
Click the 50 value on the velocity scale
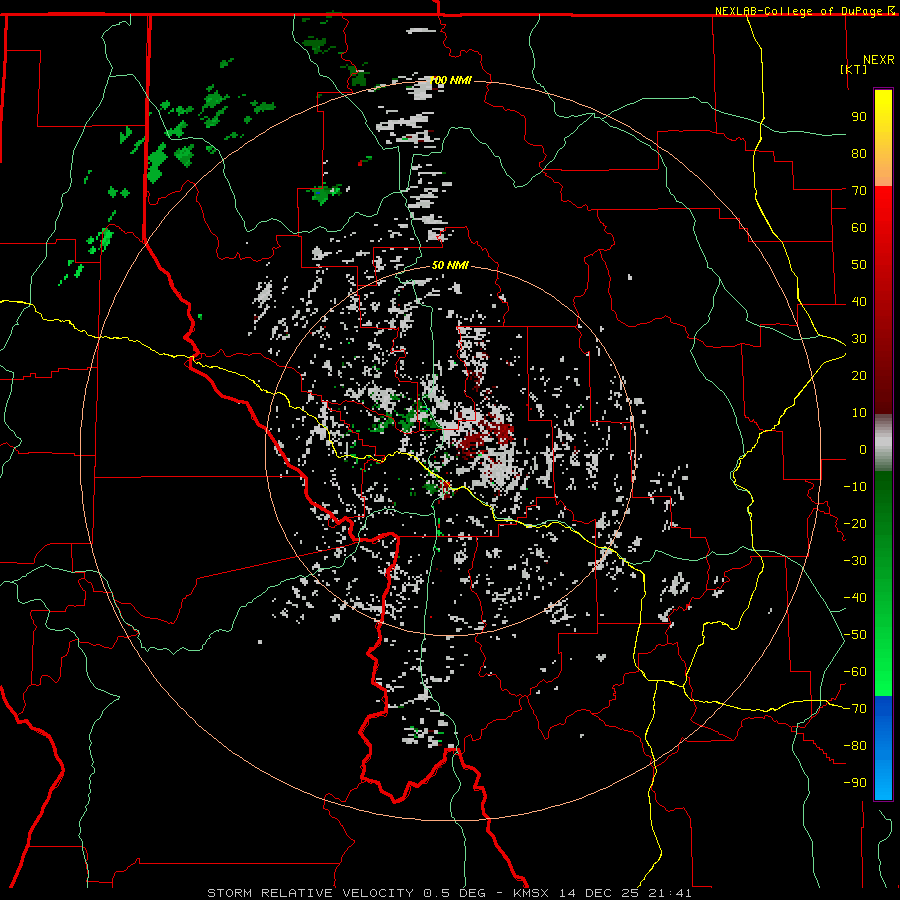coord(859,265)
